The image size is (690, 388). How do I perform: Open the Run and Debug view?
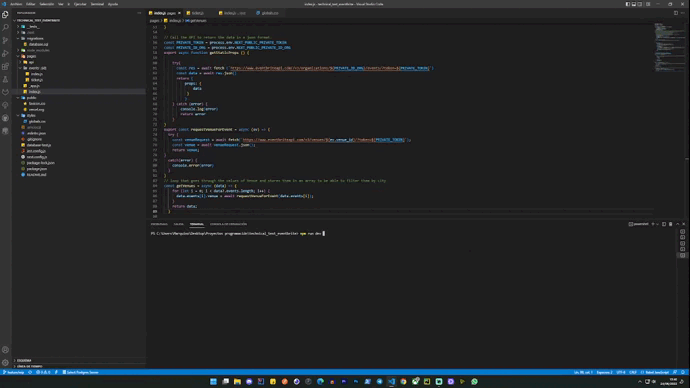[5, 53]
